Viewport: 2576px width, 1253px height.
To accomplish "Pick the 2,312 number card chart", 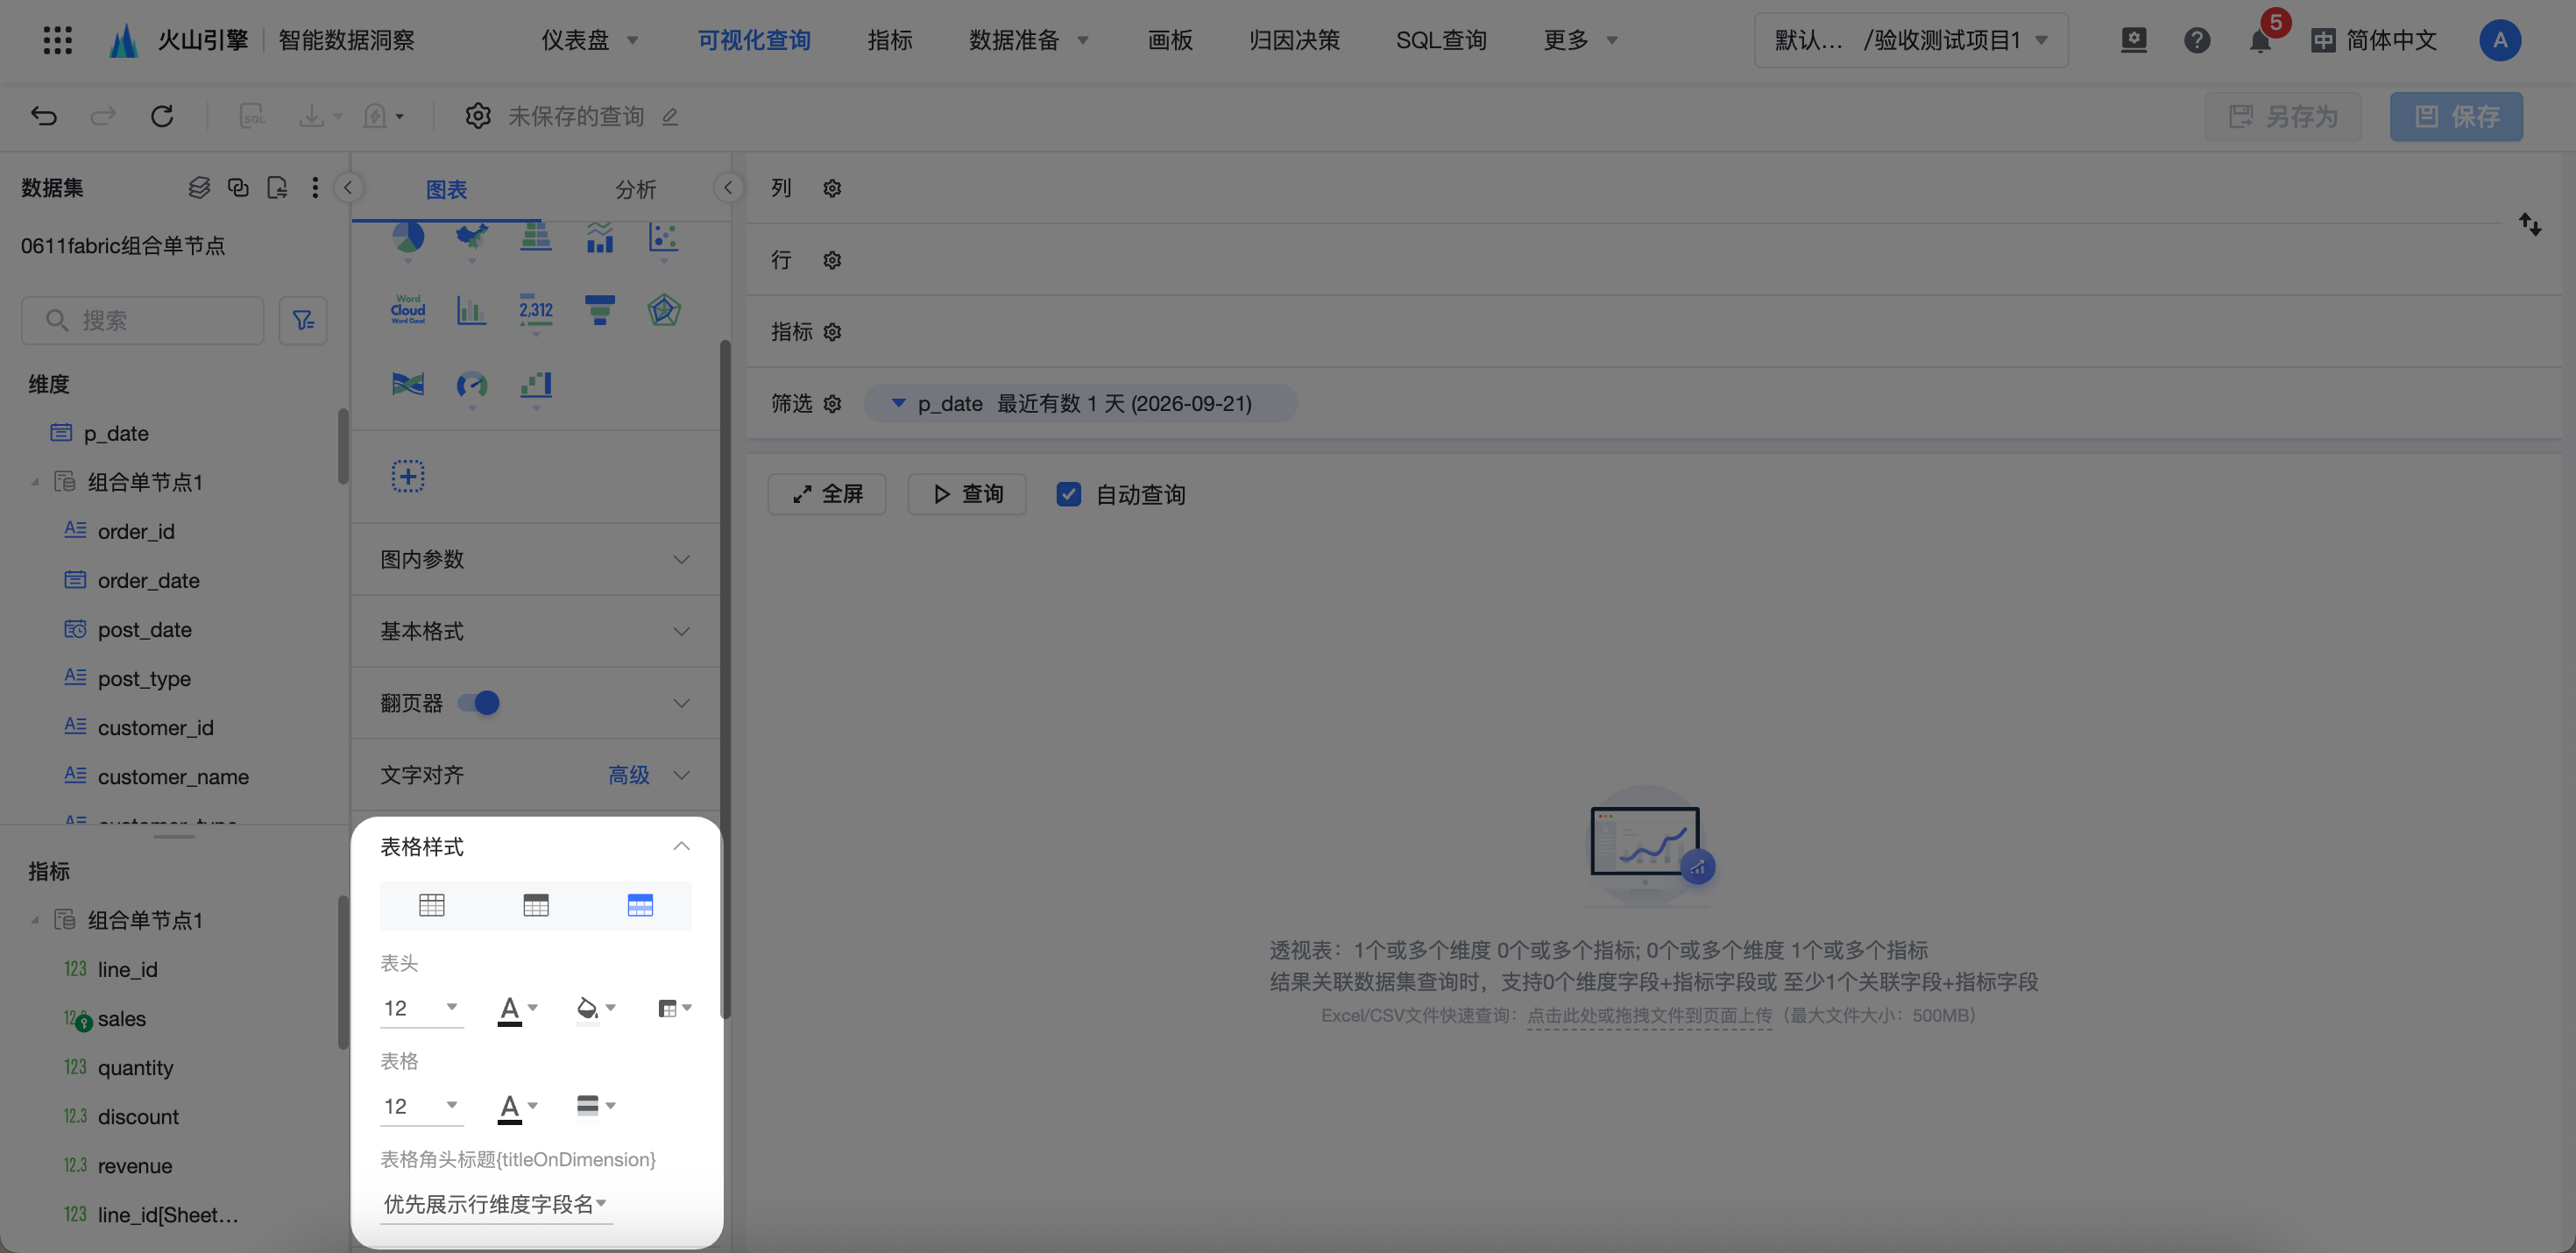I will click(x=536, y=310).
